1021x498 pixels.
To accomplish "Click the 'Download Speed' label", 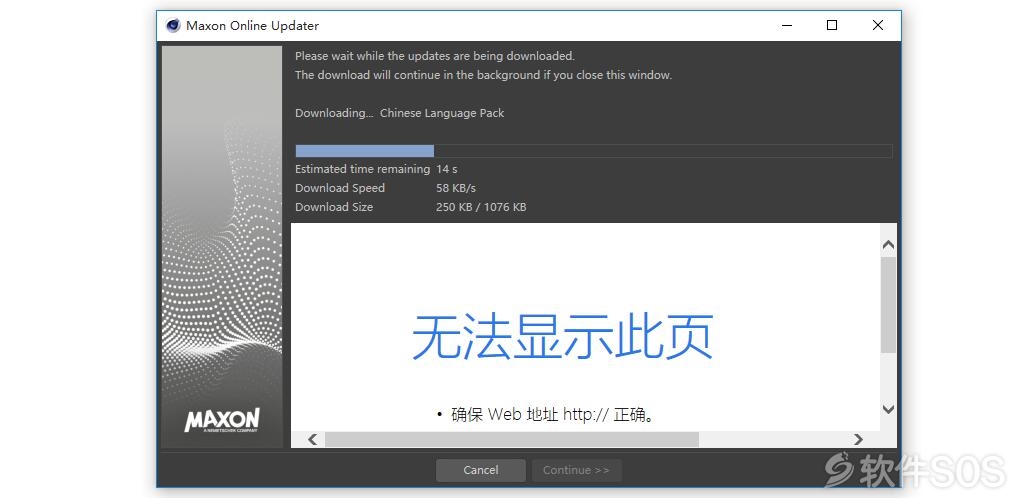I will [x=340, y=188].
